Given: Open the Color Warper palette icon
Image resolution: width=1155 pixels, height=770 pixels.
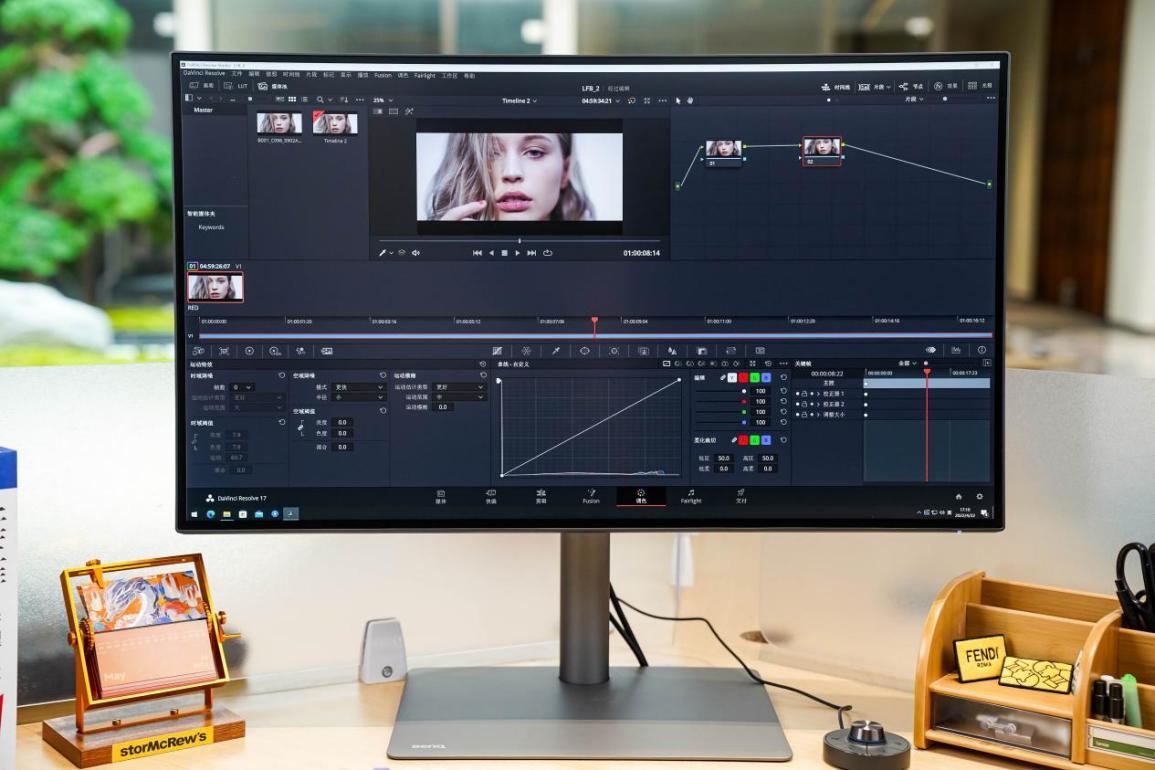Looking at the screenshot, I should [x=526, y=351].
